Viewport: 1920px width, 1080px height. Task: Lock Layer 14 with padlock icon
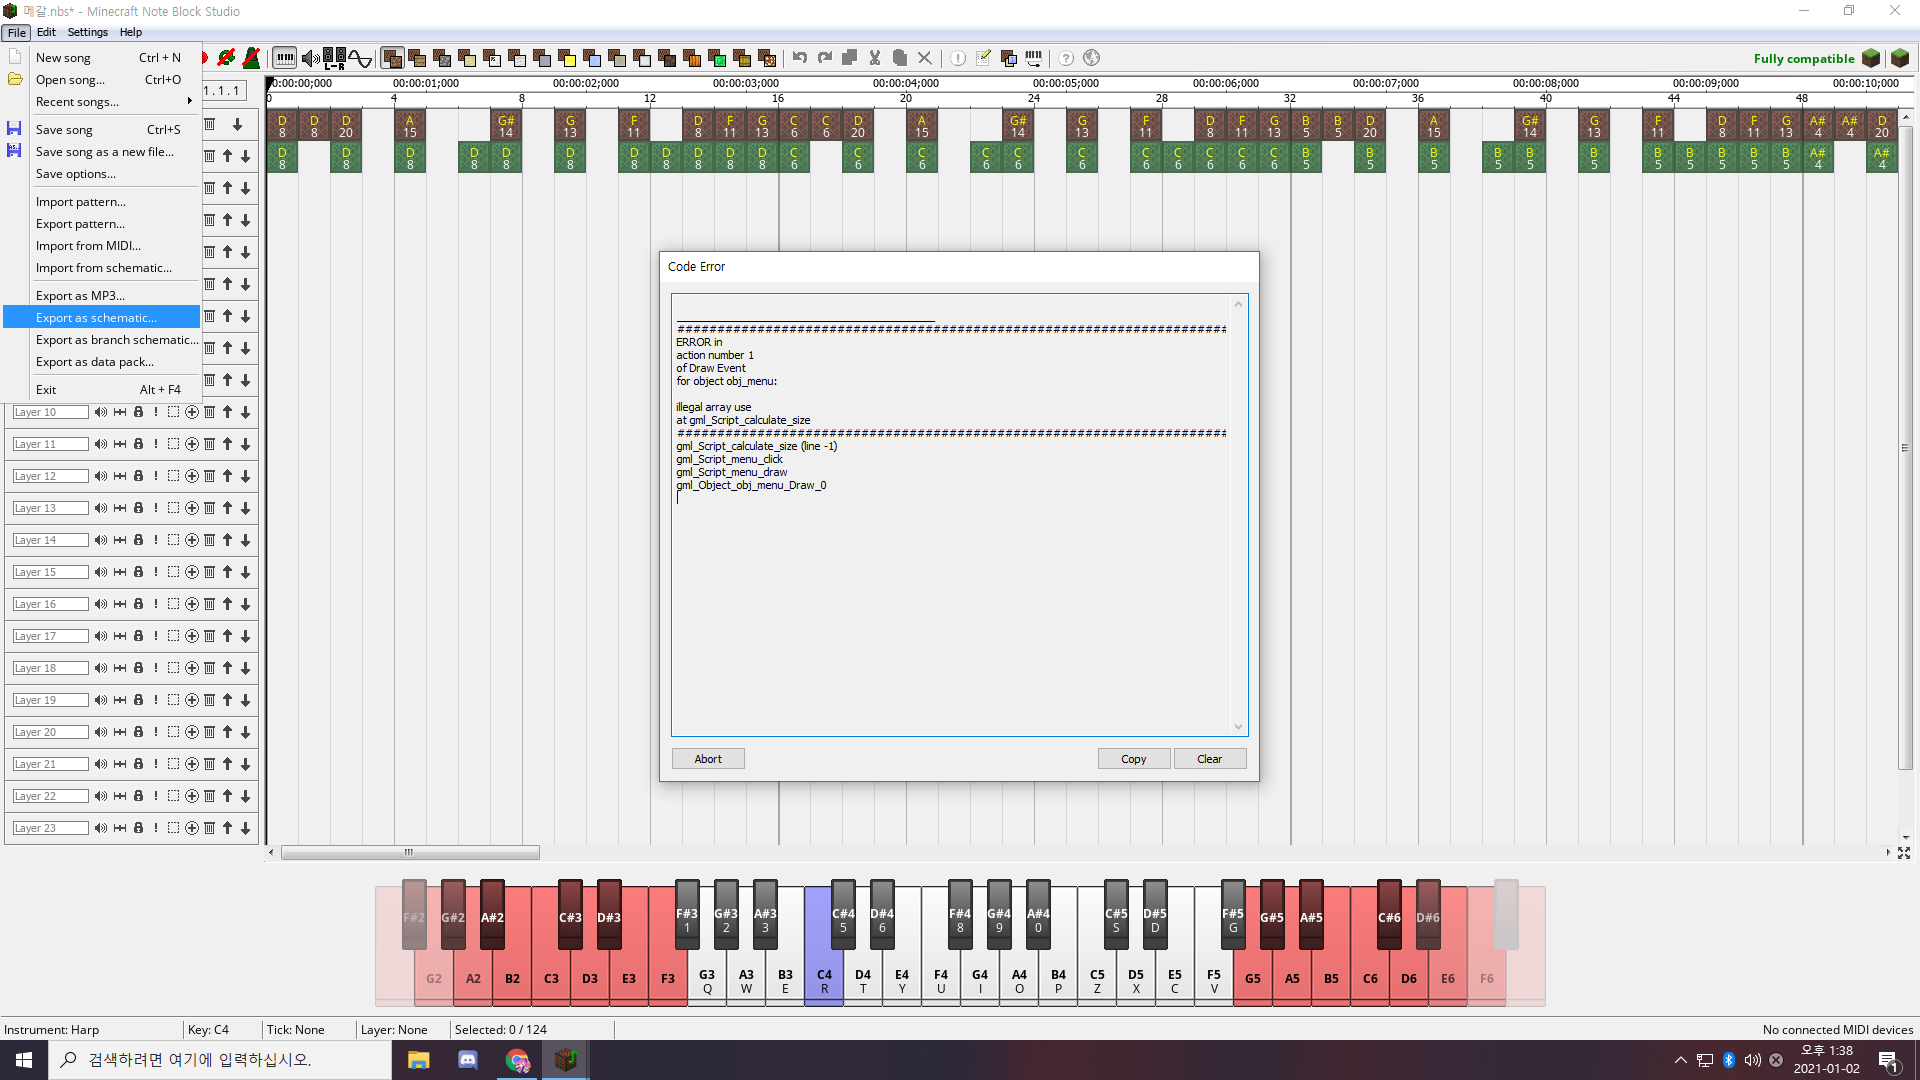138,540
